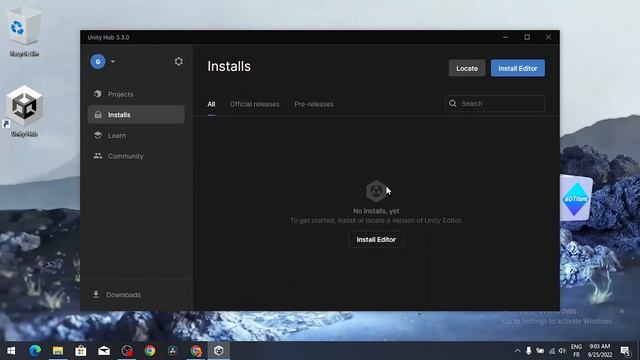Switch to Official releases tab
Image resolution: width=640 pixels, height=360 pixels.
coord(255,104)
